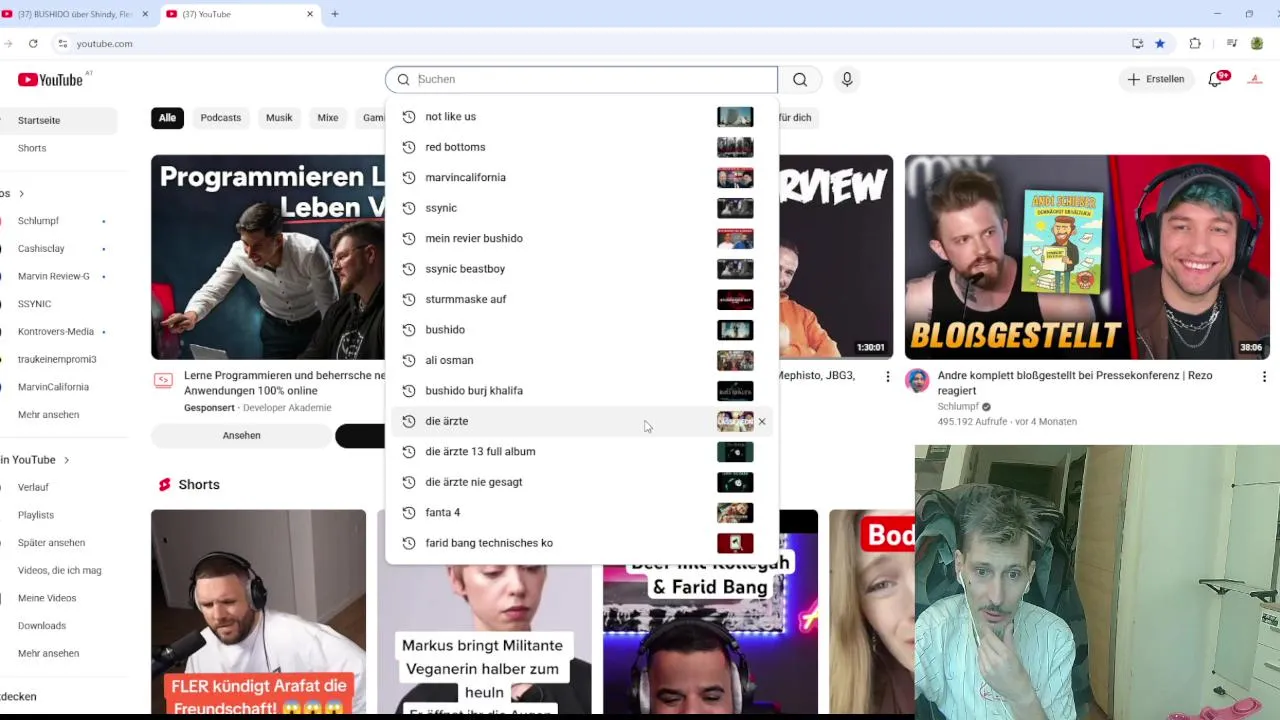Click history clock icon beside 'ssynic'

coord(408,208)
